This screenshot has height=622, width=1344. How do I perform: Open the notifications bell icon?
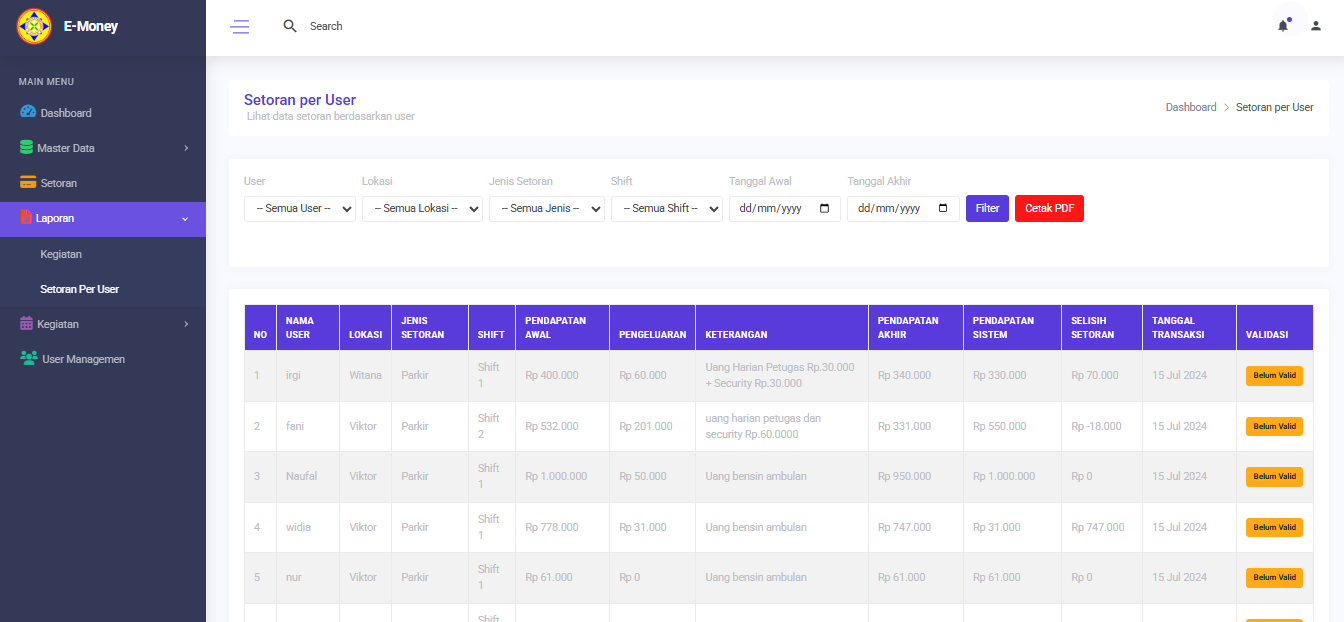click(1283, 26)
